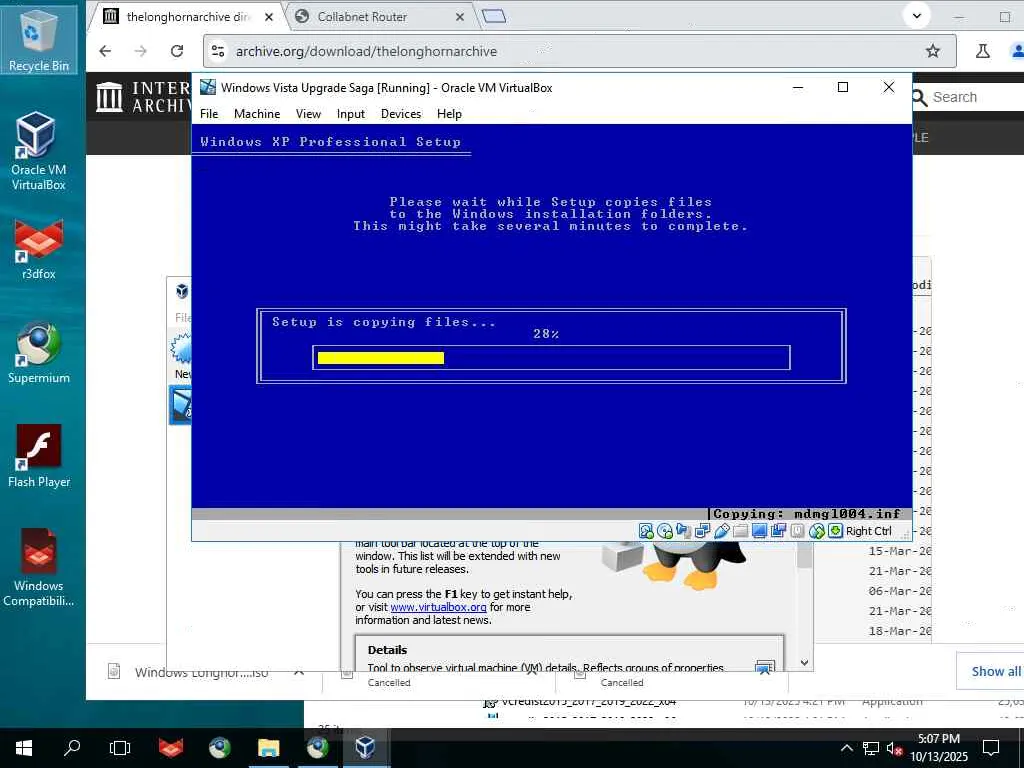The image size is (1024, 768).
Task: Show hidden system tray icons
Action: coord(846,748)
